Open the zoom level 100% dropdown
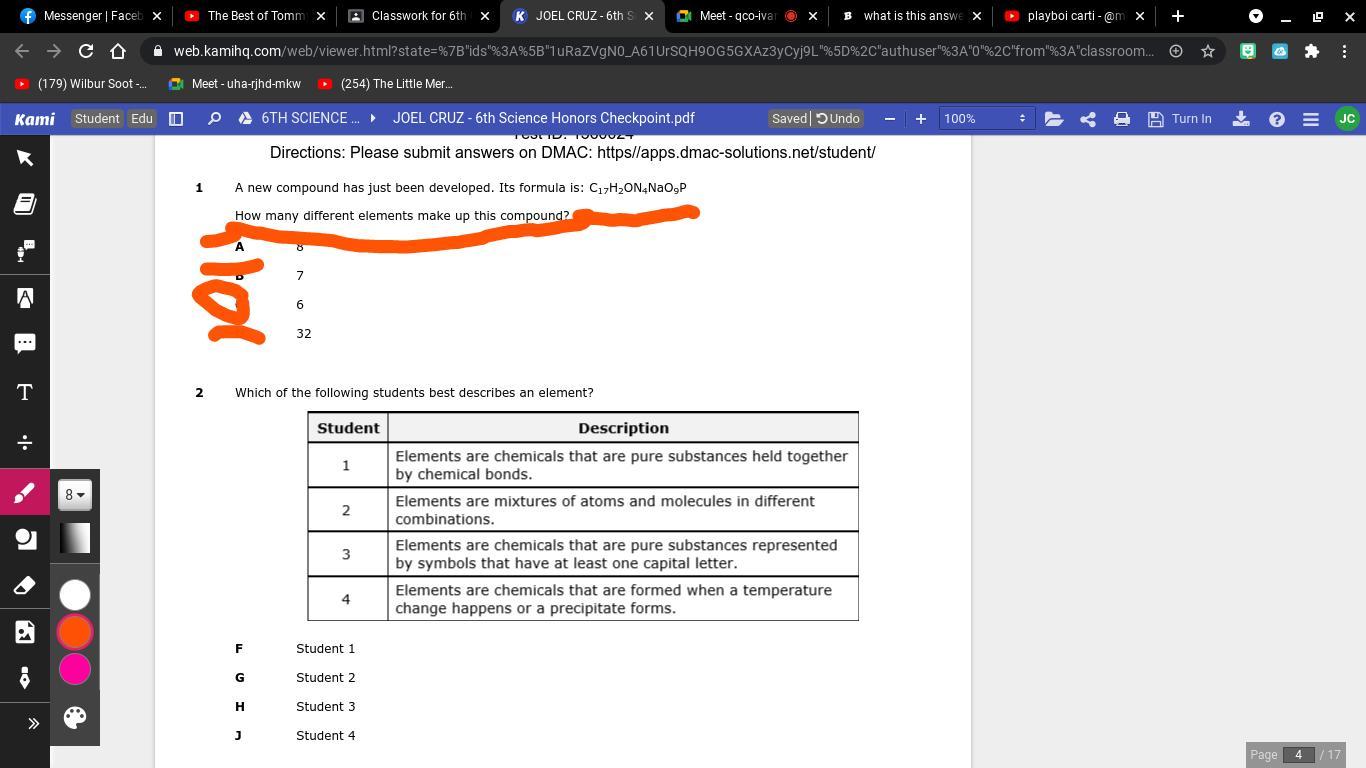Viewport: 1366px width, 768px height. pyautogui.click(x=985, y=118)
